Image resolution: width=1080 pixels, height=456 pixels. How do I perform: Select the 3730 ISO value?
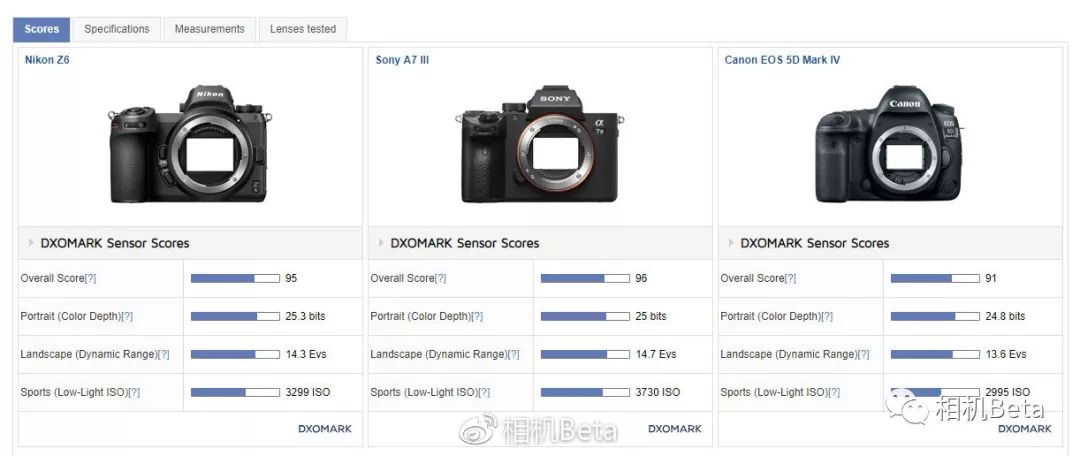[x=658, y=392]
